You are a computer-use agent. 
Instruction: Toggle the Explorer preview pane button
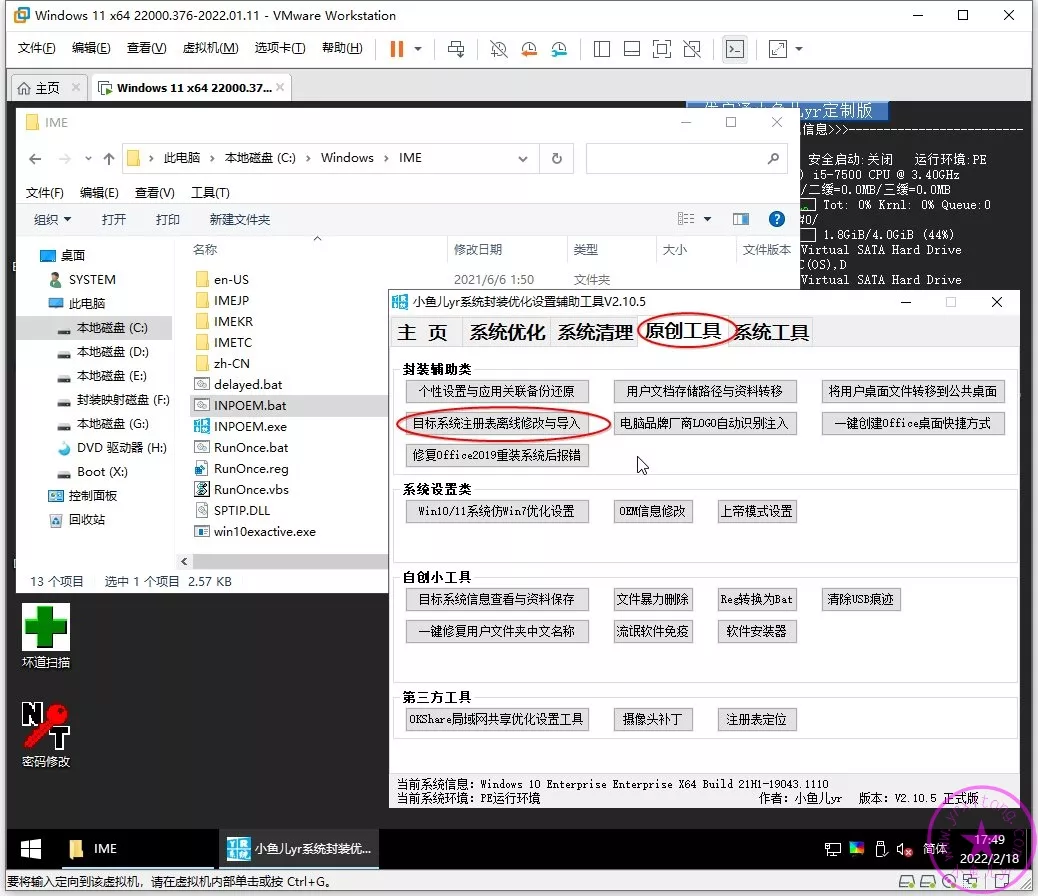click(x=741, y=219)
